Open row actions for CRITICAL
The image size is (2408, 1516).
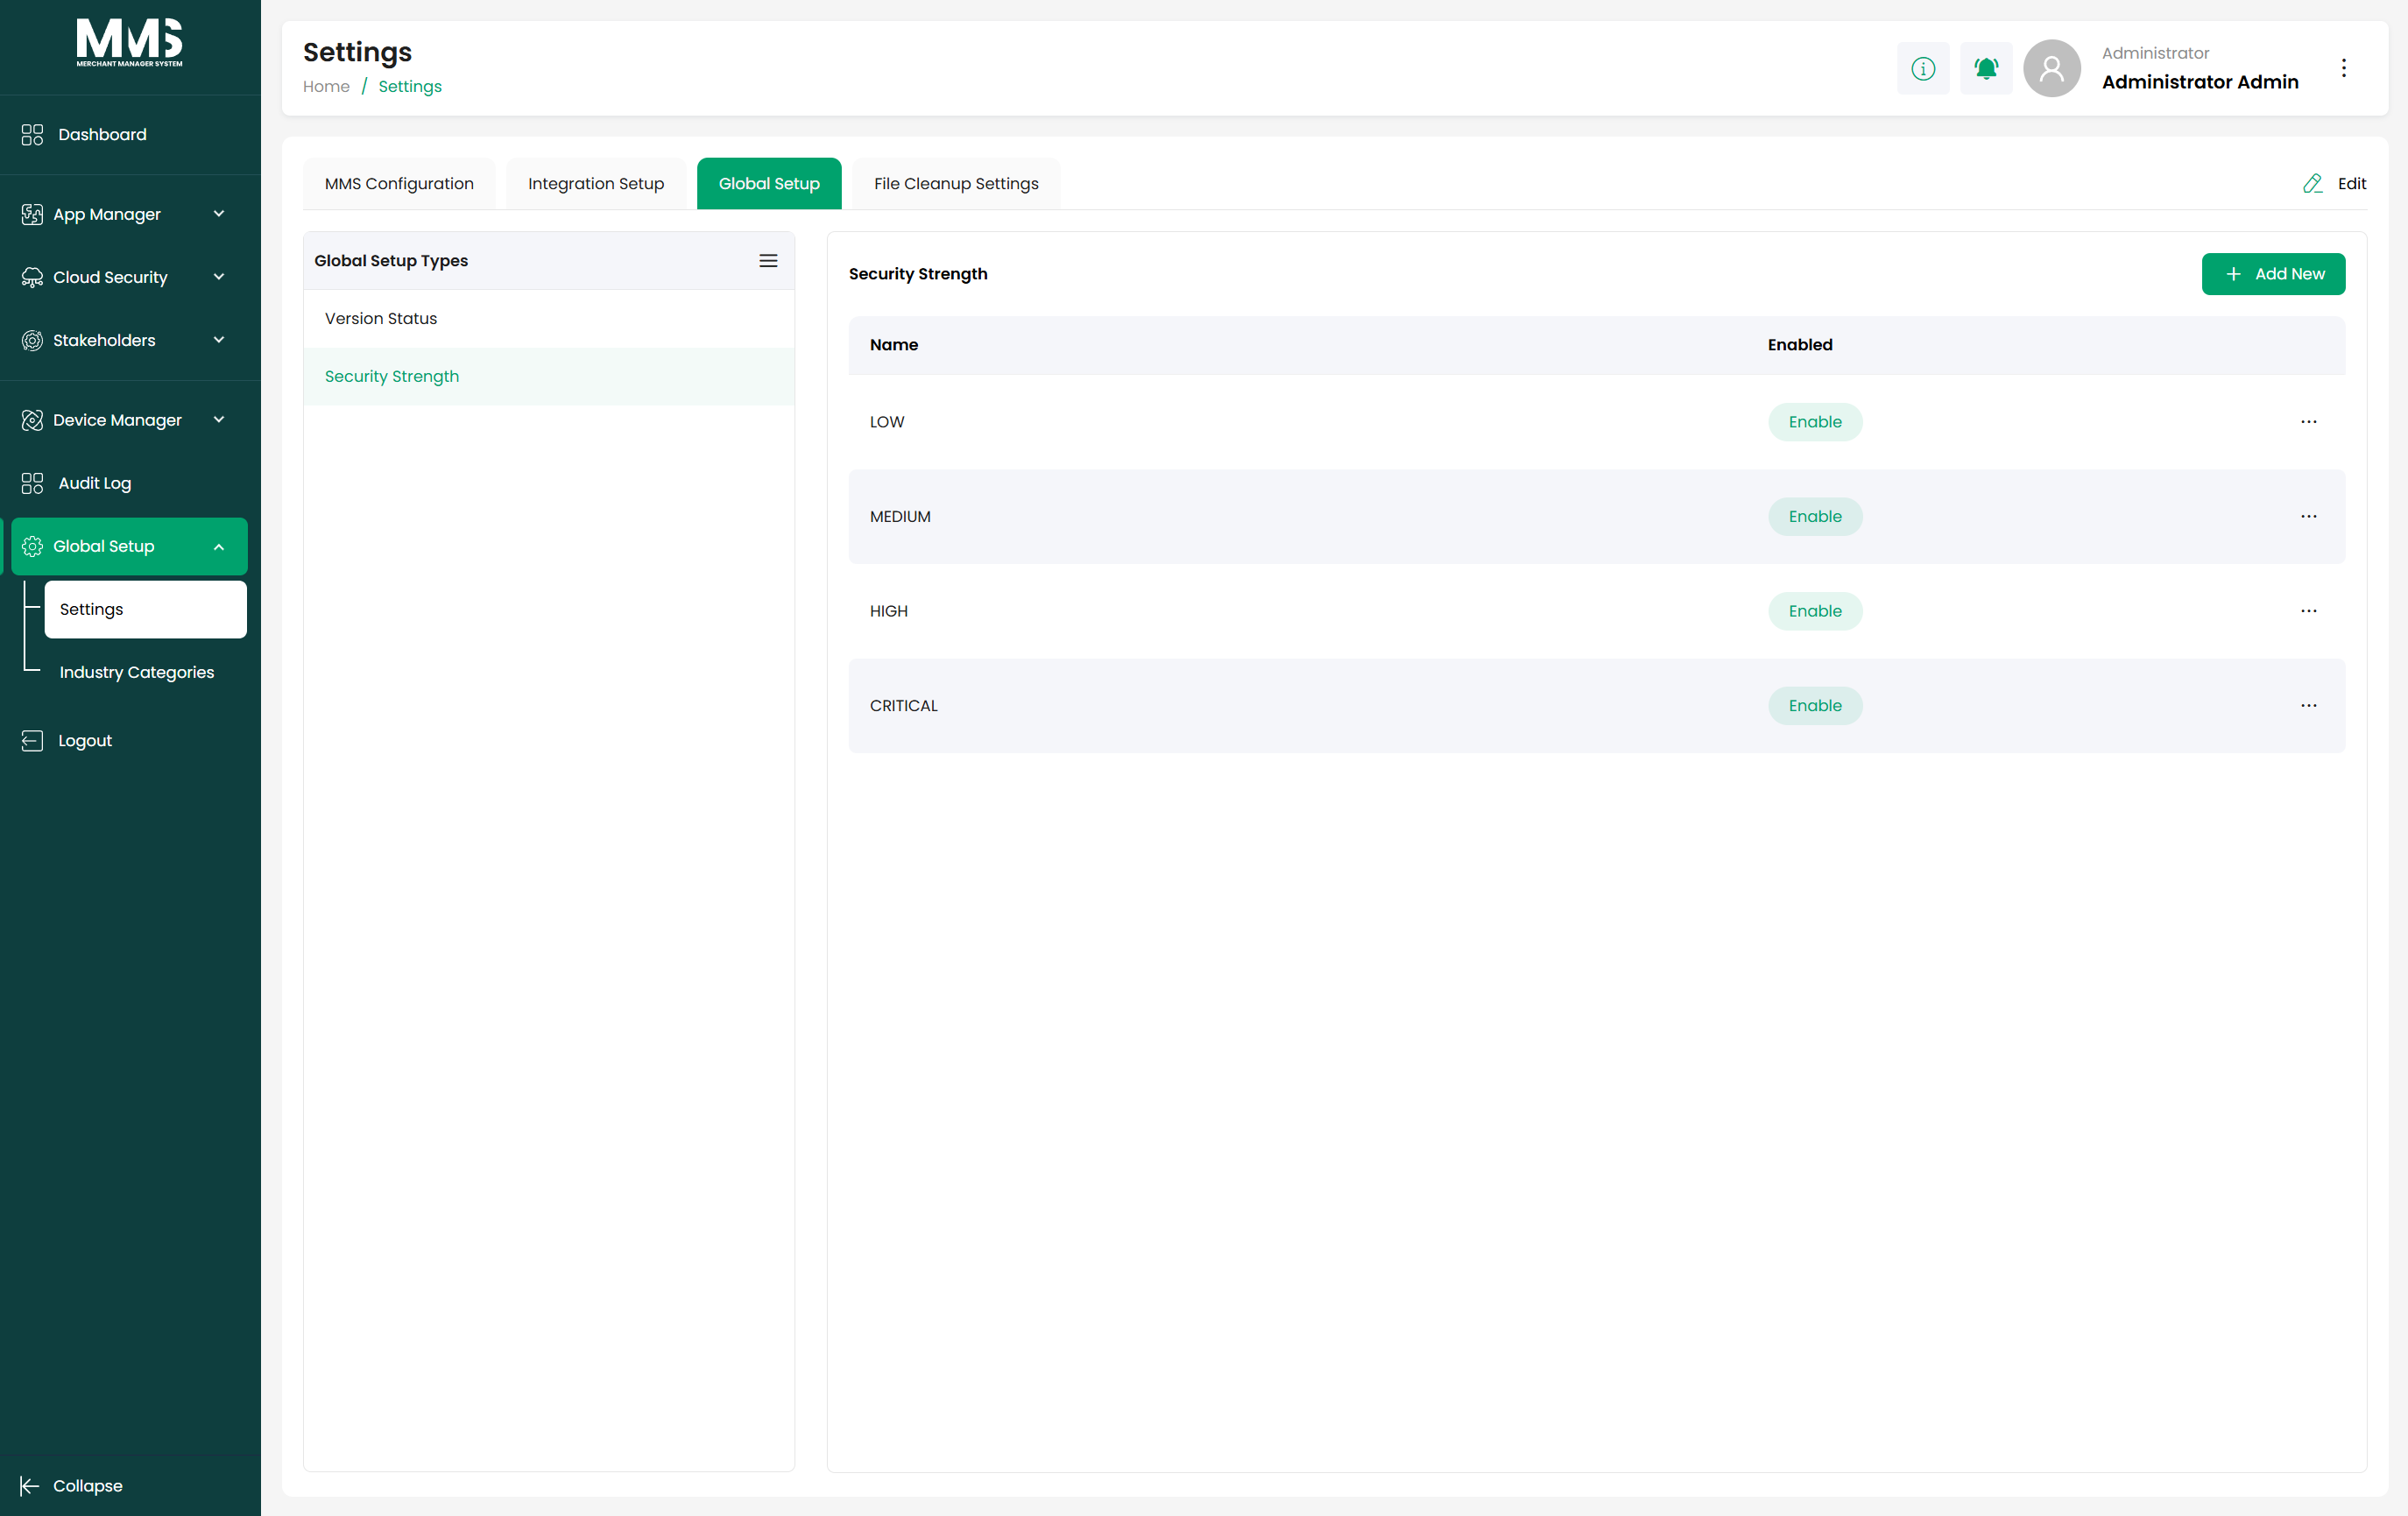2308,706
